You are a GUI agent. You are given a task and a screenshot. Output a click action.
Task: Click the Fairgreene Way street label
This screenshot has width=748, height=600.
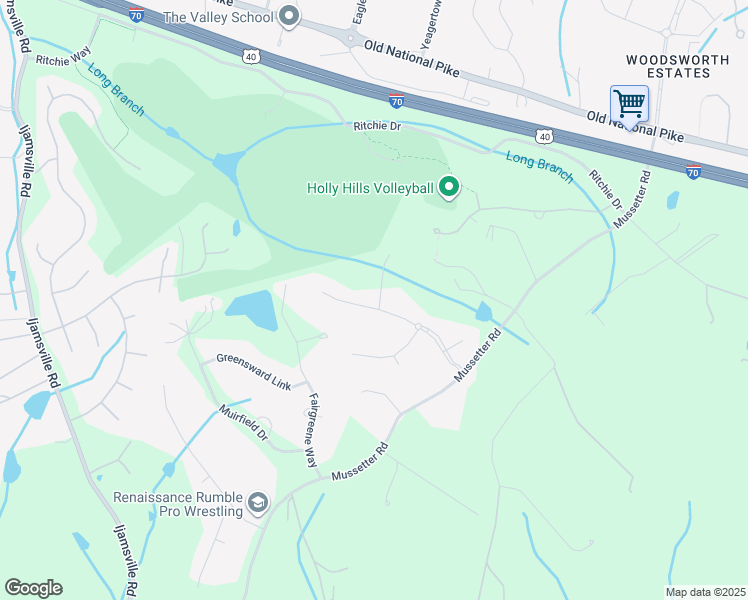312,430
